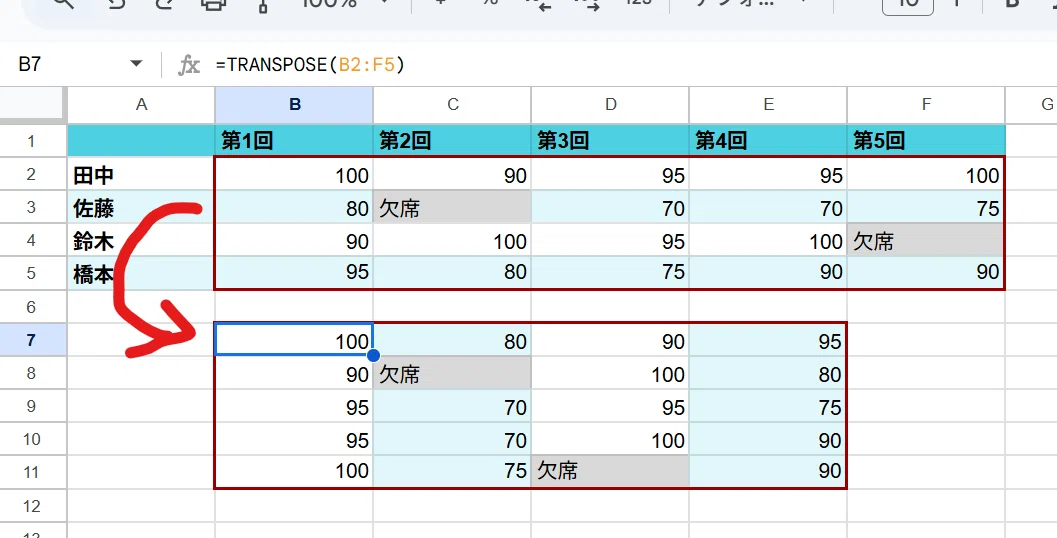1057x538 pixels.
Task: Click the select-all corner of the grid
Action: click(x=33, y=104)
